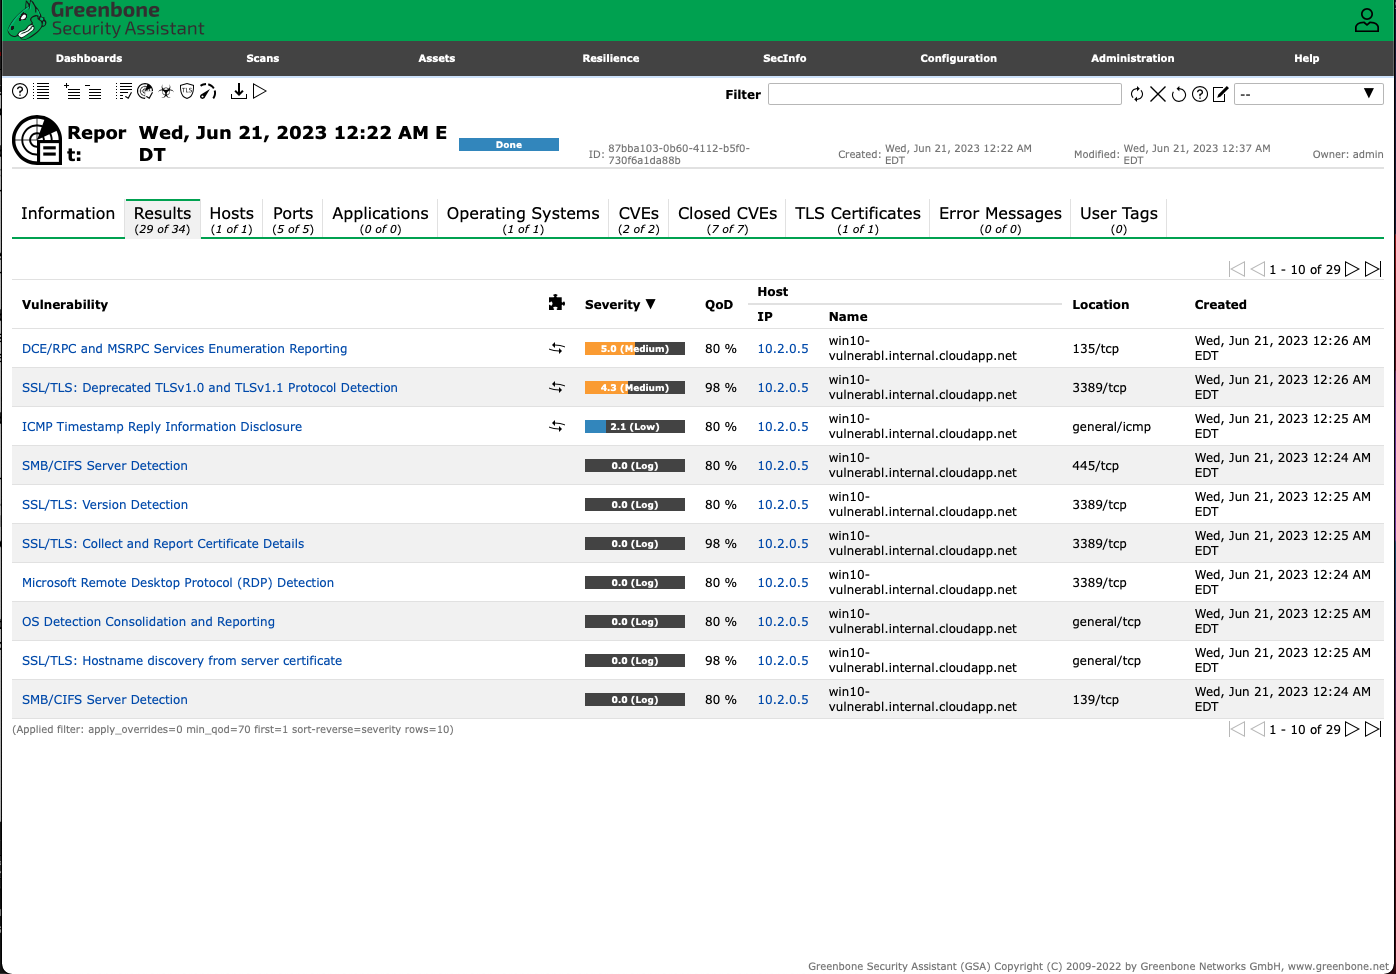The width and height of the screenshot is (1396, 974).
Task: Open DCE/RPC and MSRPC Services Enumeration result
Action: click(185, 349)
